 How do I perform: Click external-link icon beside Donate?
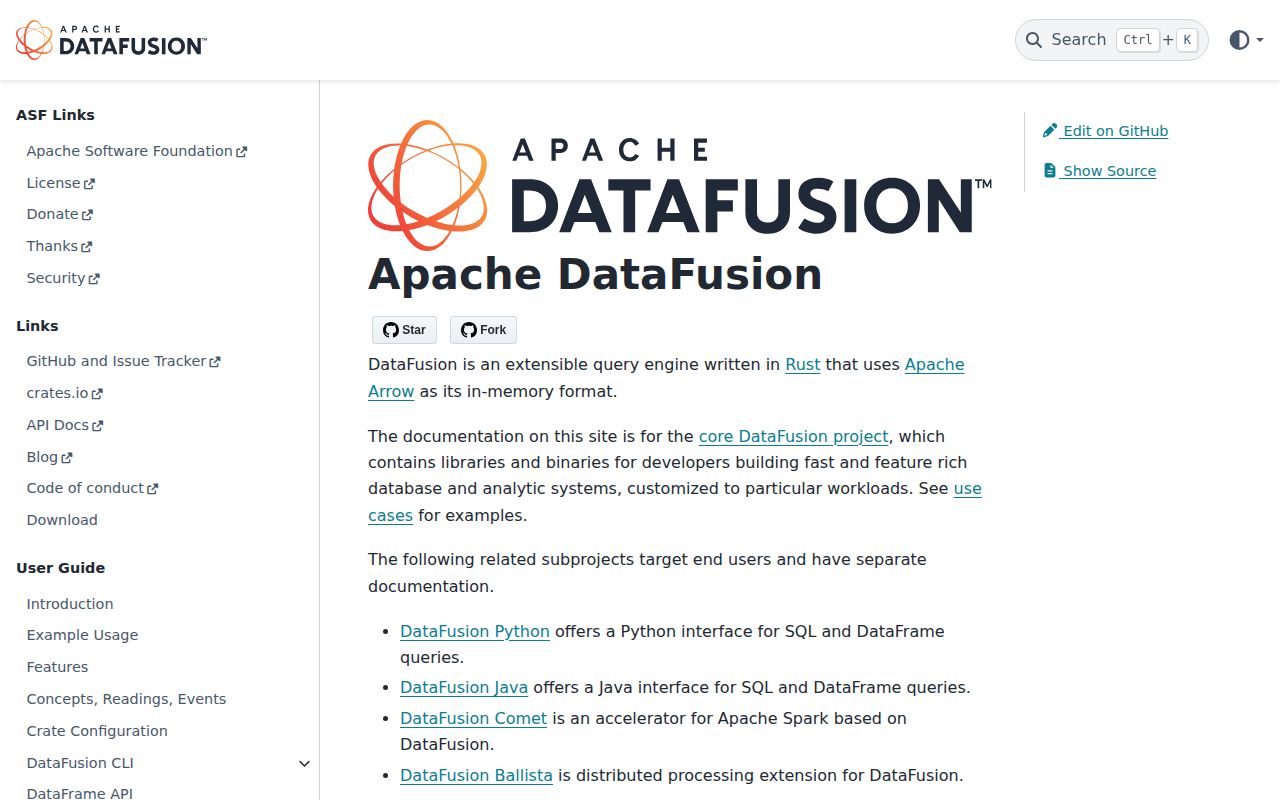[x=87, y=215]
